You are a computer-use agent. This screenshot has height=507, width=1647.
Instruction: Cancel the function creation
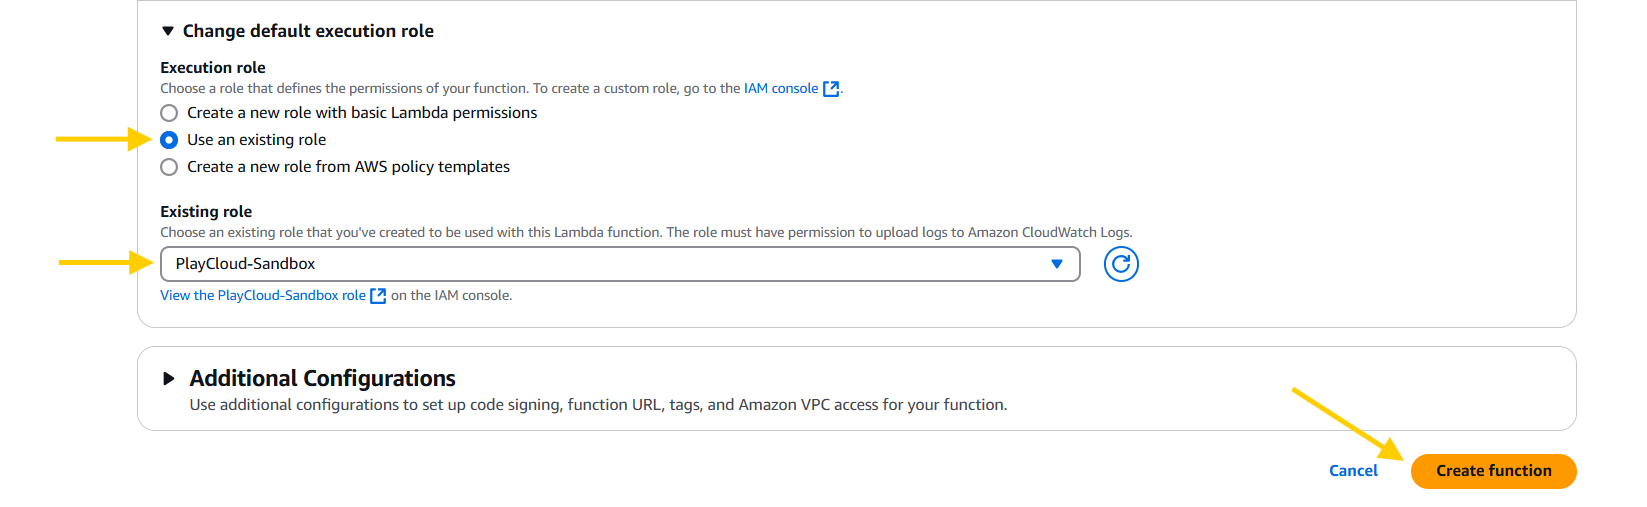pos(1352,471)
